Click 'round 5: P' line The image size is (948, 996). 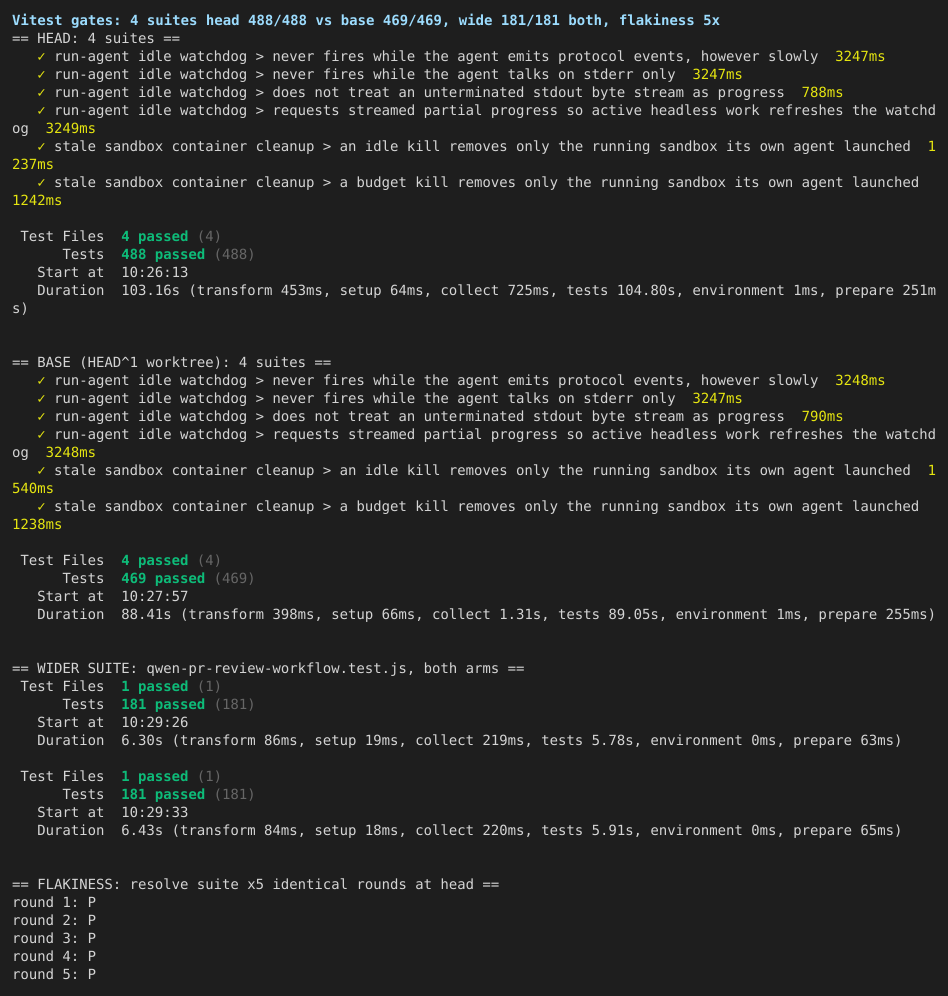(x=54, y=974)
